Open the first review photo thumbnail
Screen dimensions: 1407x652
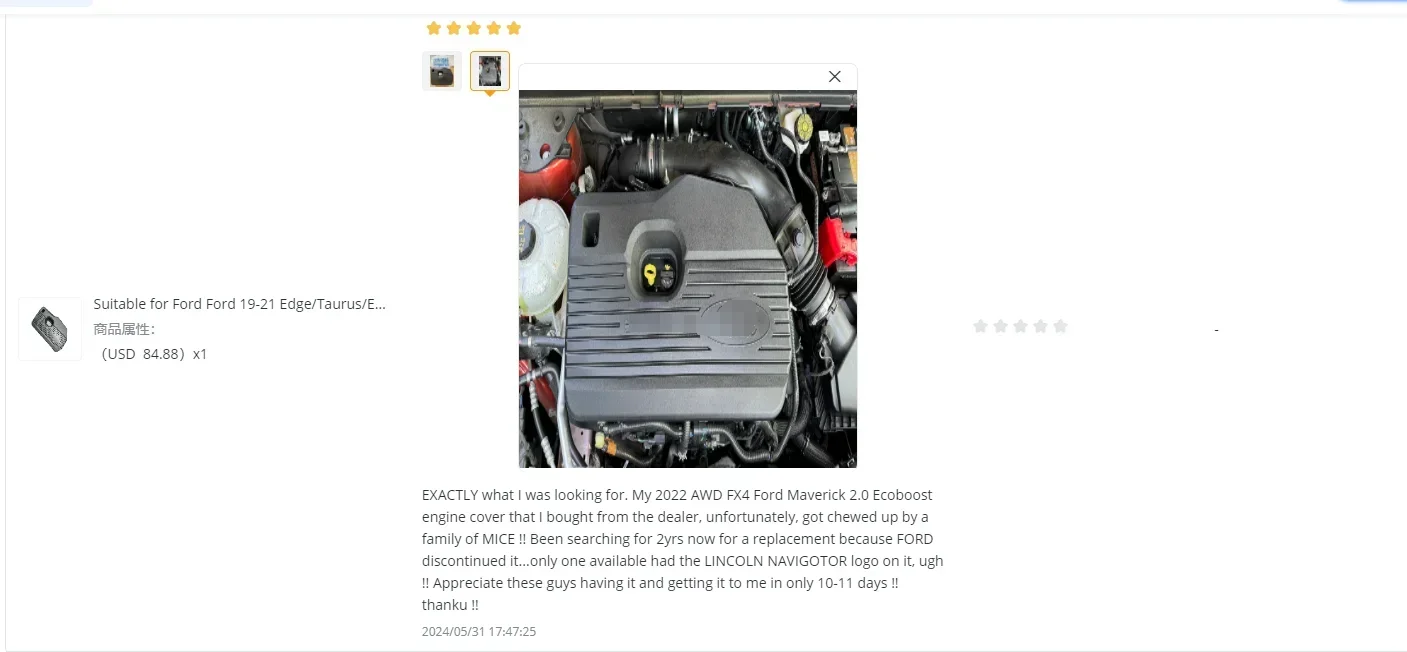pos(442,71)
